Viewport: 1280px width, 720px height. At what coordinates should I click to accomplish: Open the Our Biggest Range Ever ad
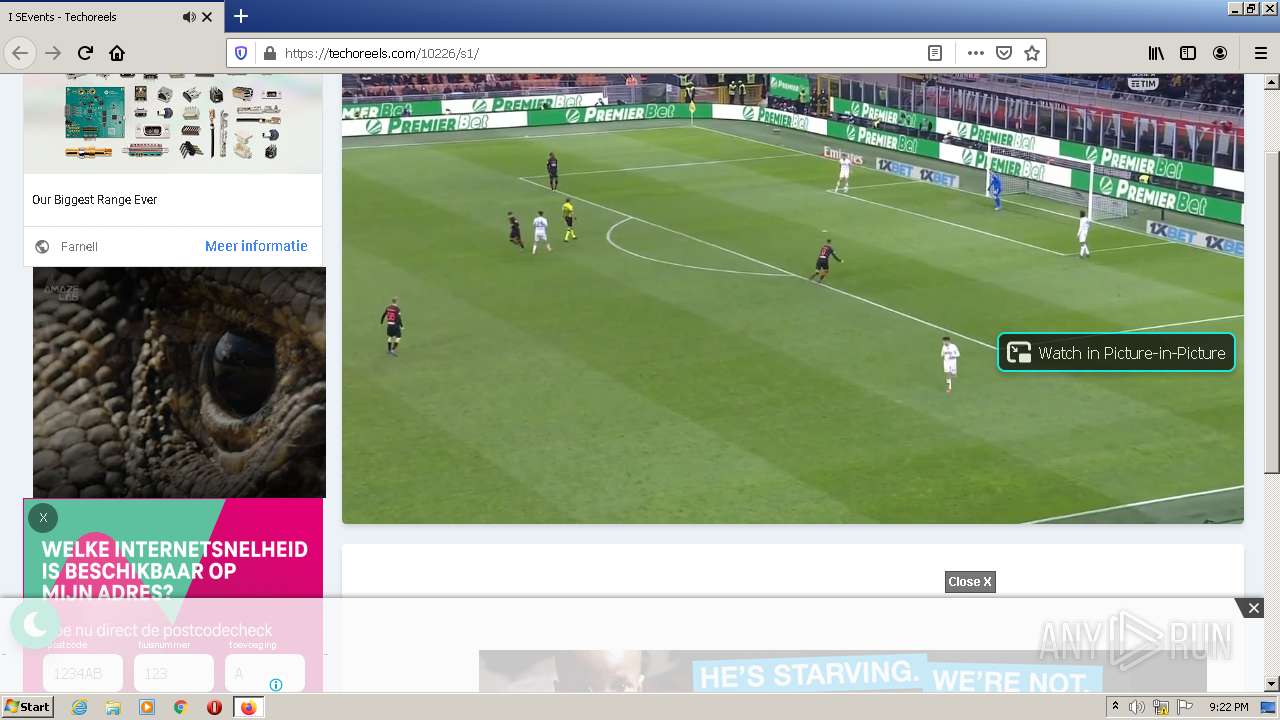click(95, 200)
